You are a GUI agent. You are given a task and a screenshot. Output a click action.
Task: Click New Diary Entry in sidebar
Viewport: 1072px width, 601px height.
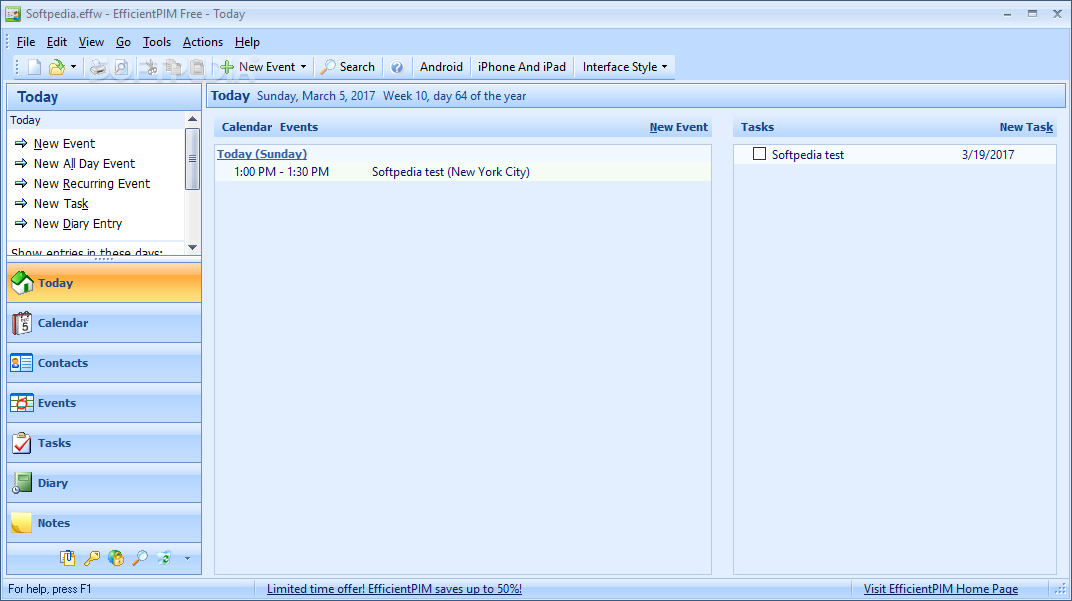tap(78, 224)
